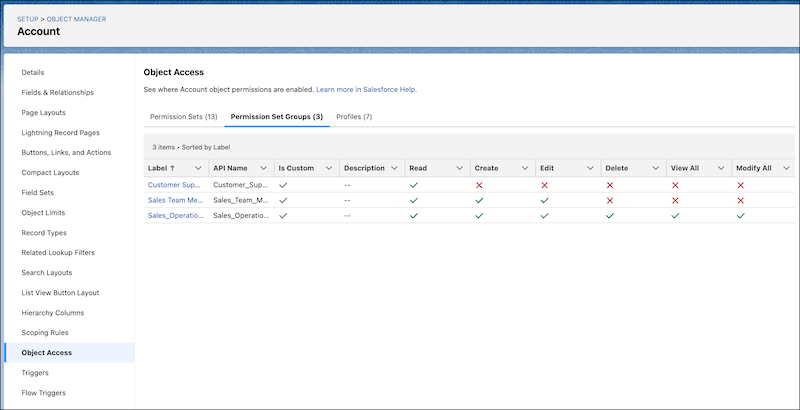Go to Object Manager via breadcrumb
The height and width of the screenshot is (410, 800).
click(x=77, y=19)
